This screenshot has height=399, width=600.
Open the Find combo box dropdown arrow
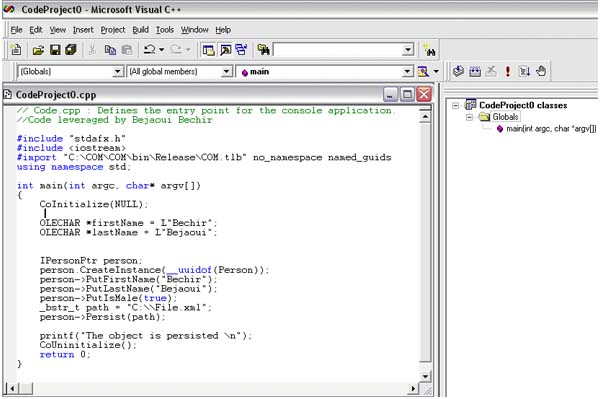[408, 50]
